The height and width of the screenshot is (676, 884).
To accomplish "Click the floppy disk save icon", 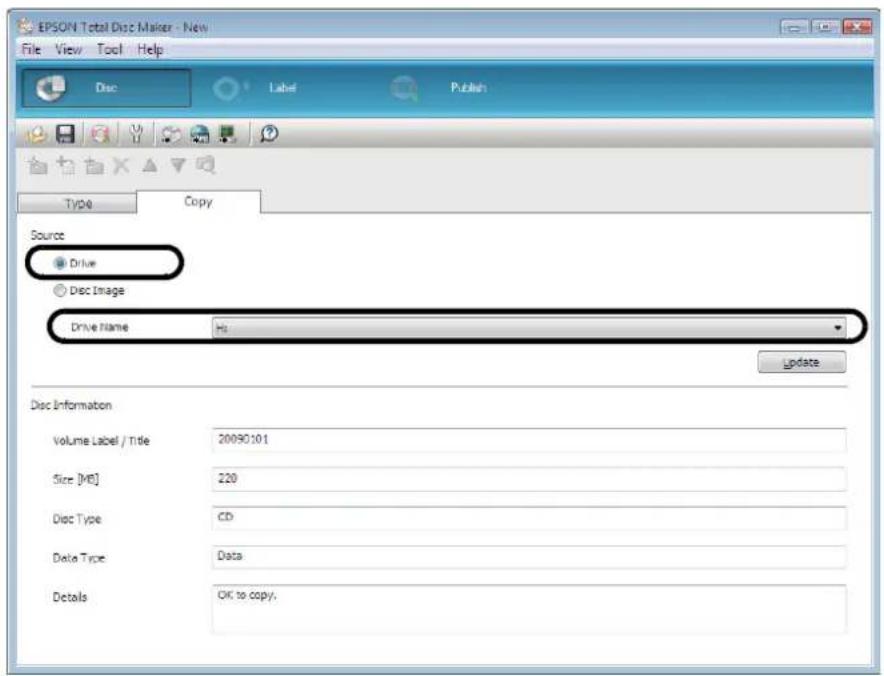I will point(65,134).
